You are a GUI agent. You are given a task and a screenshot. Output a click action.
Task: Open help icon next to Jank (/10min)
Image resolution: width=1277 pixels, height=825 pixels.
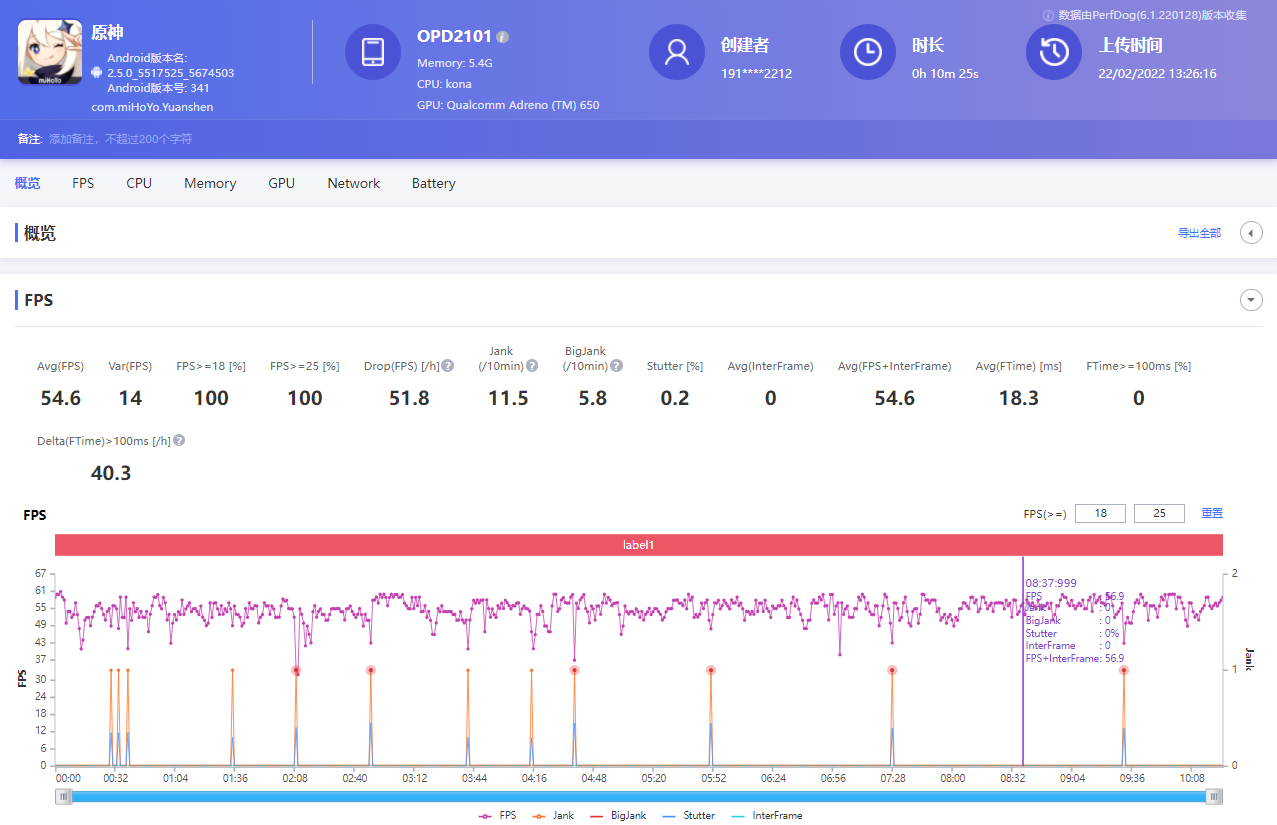(532, 366)
